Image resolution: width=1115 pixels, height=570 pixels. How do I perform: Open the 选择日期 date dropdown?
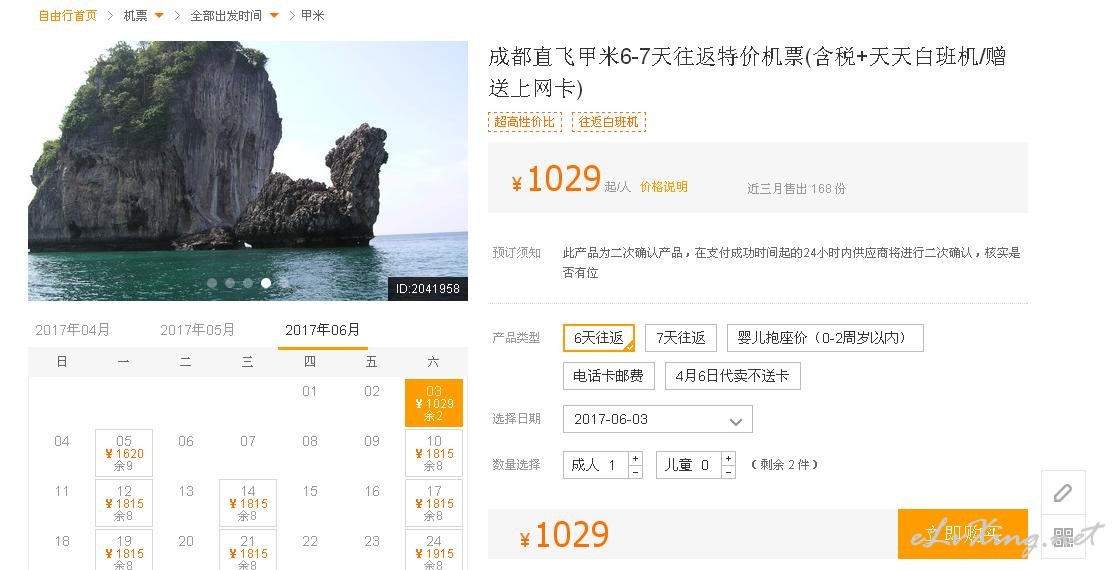point(657,419)
